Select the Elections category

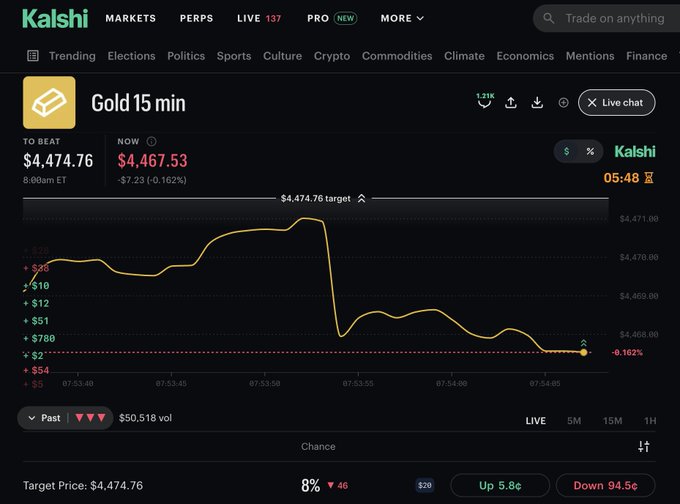pos(131,56)
